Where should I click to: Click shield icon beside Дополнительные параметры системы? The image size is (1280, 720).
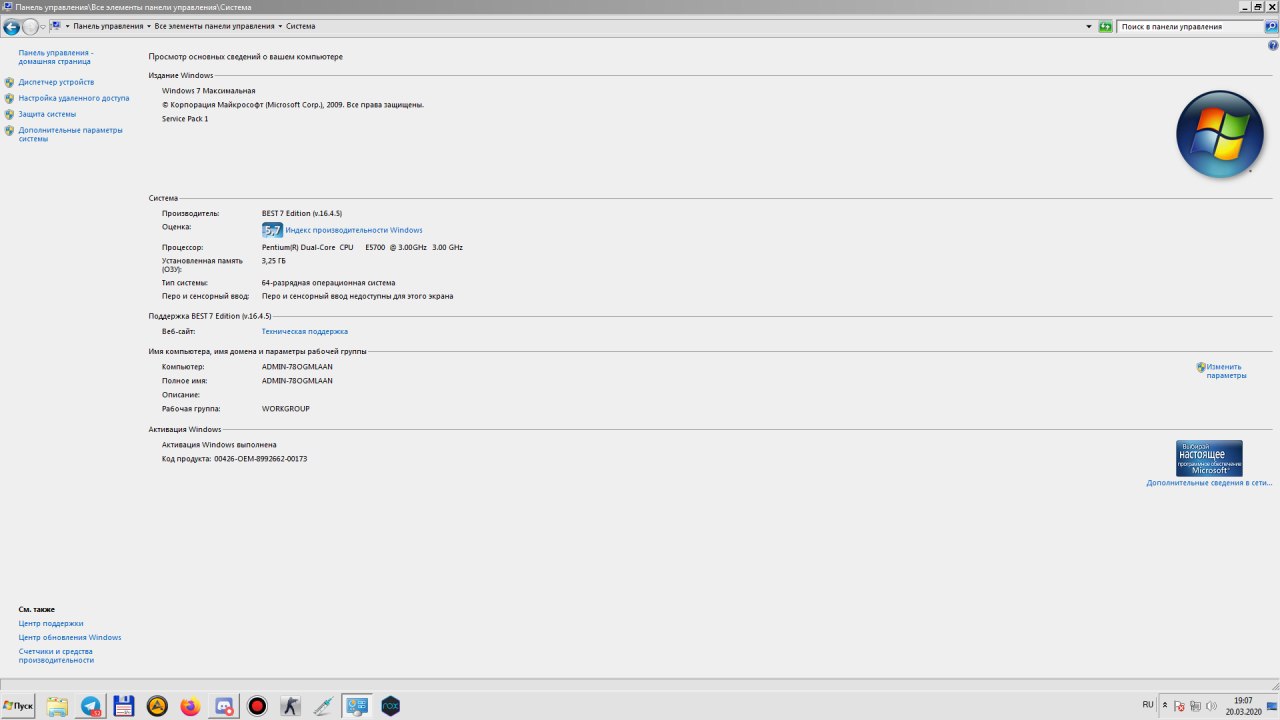(9, 130)
